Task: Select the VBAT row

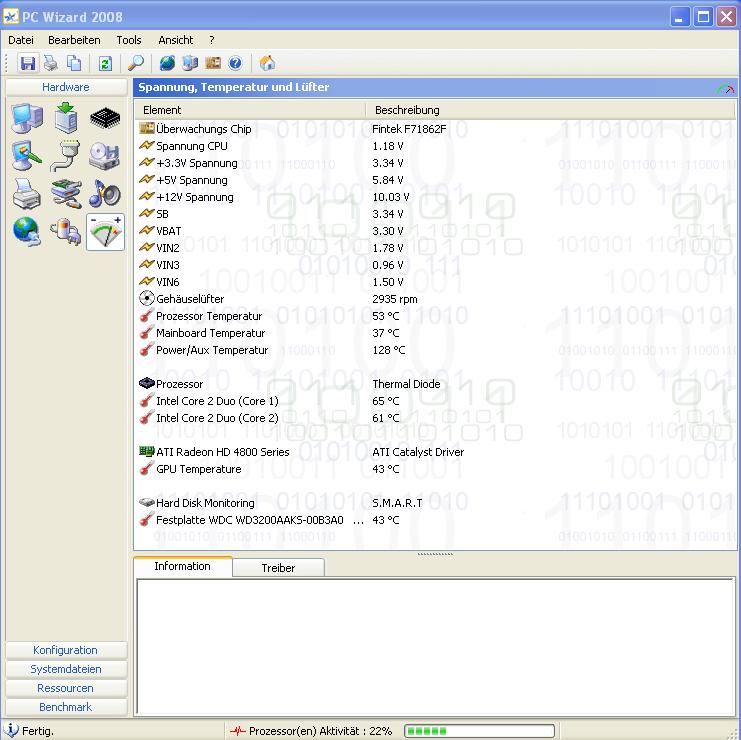Action: 435,231
